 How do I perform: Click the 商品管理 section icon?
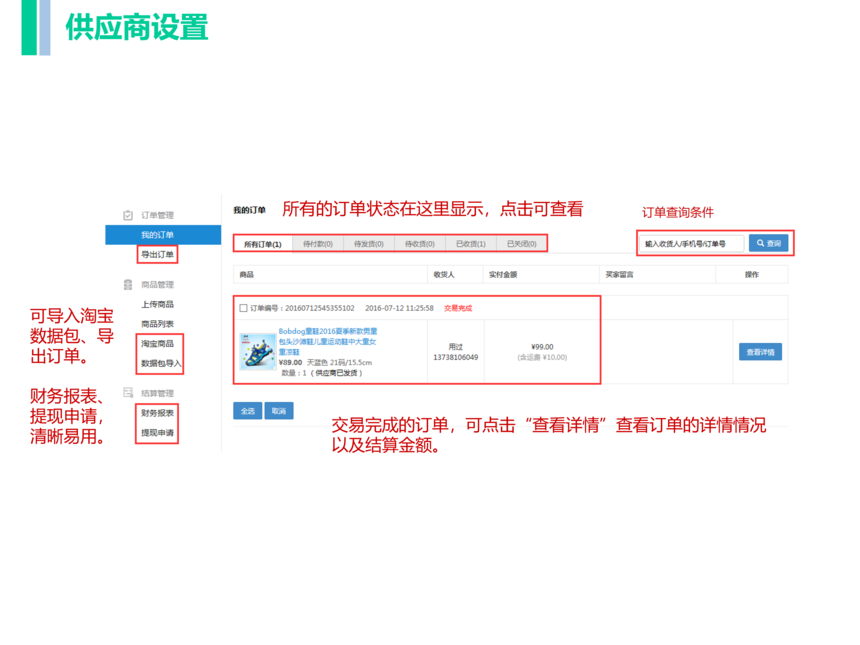(x=128, y=285)
